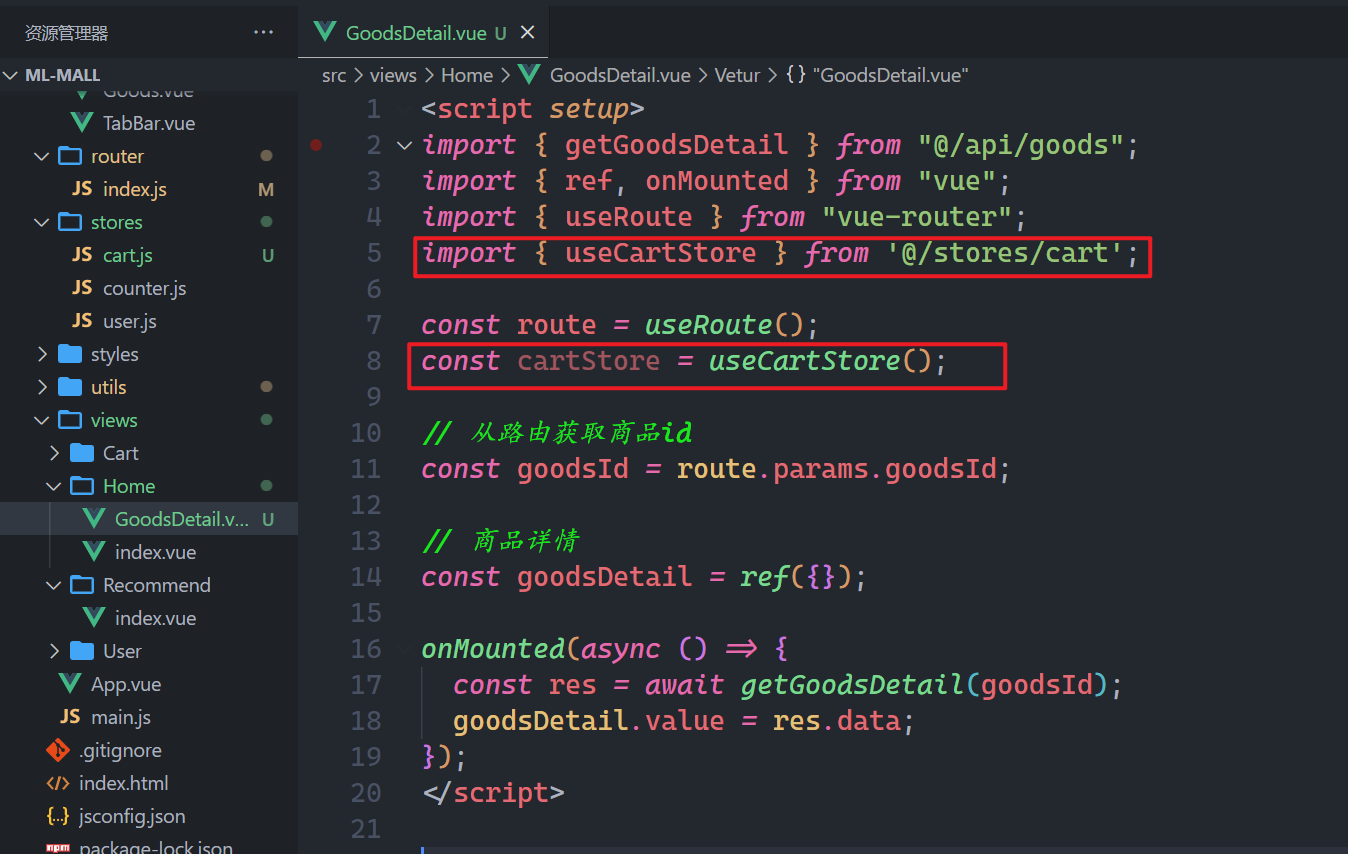Click the JS icon beside counter.js
The height and width of the screenshot is (854, 1348).
point(82,288)
